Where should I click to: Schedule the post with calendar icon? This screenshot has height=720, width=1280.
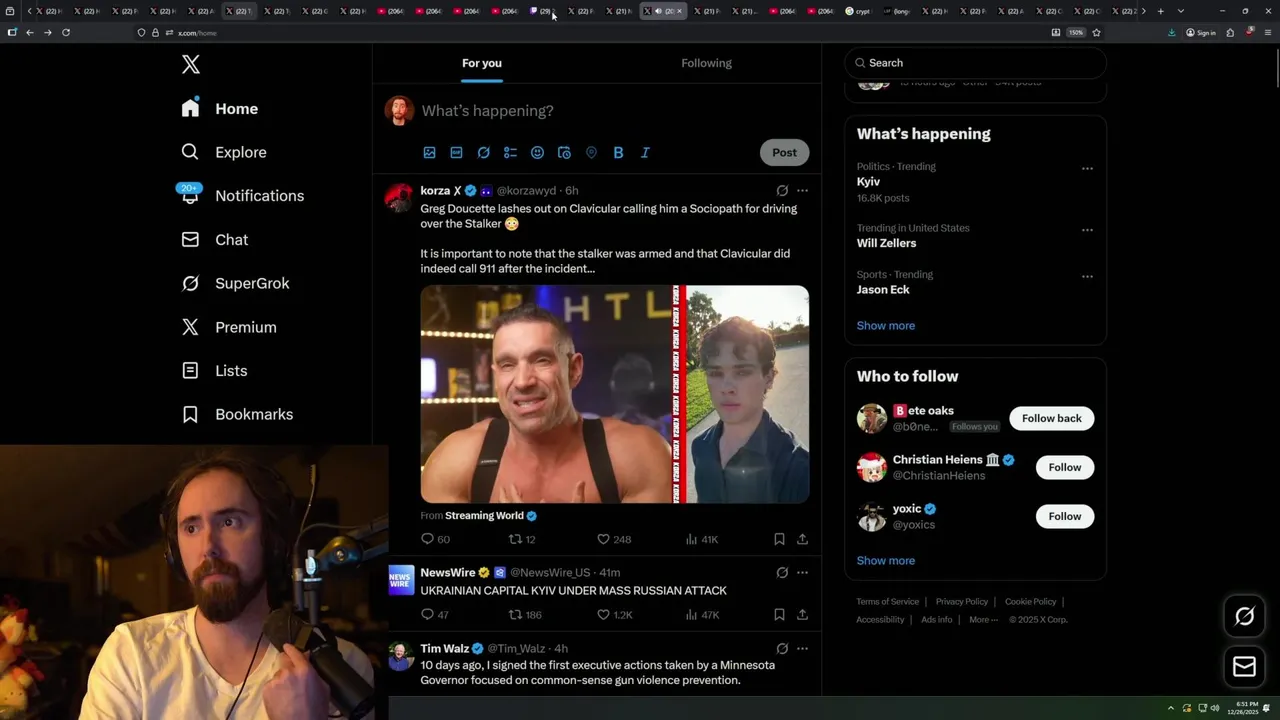564,153
